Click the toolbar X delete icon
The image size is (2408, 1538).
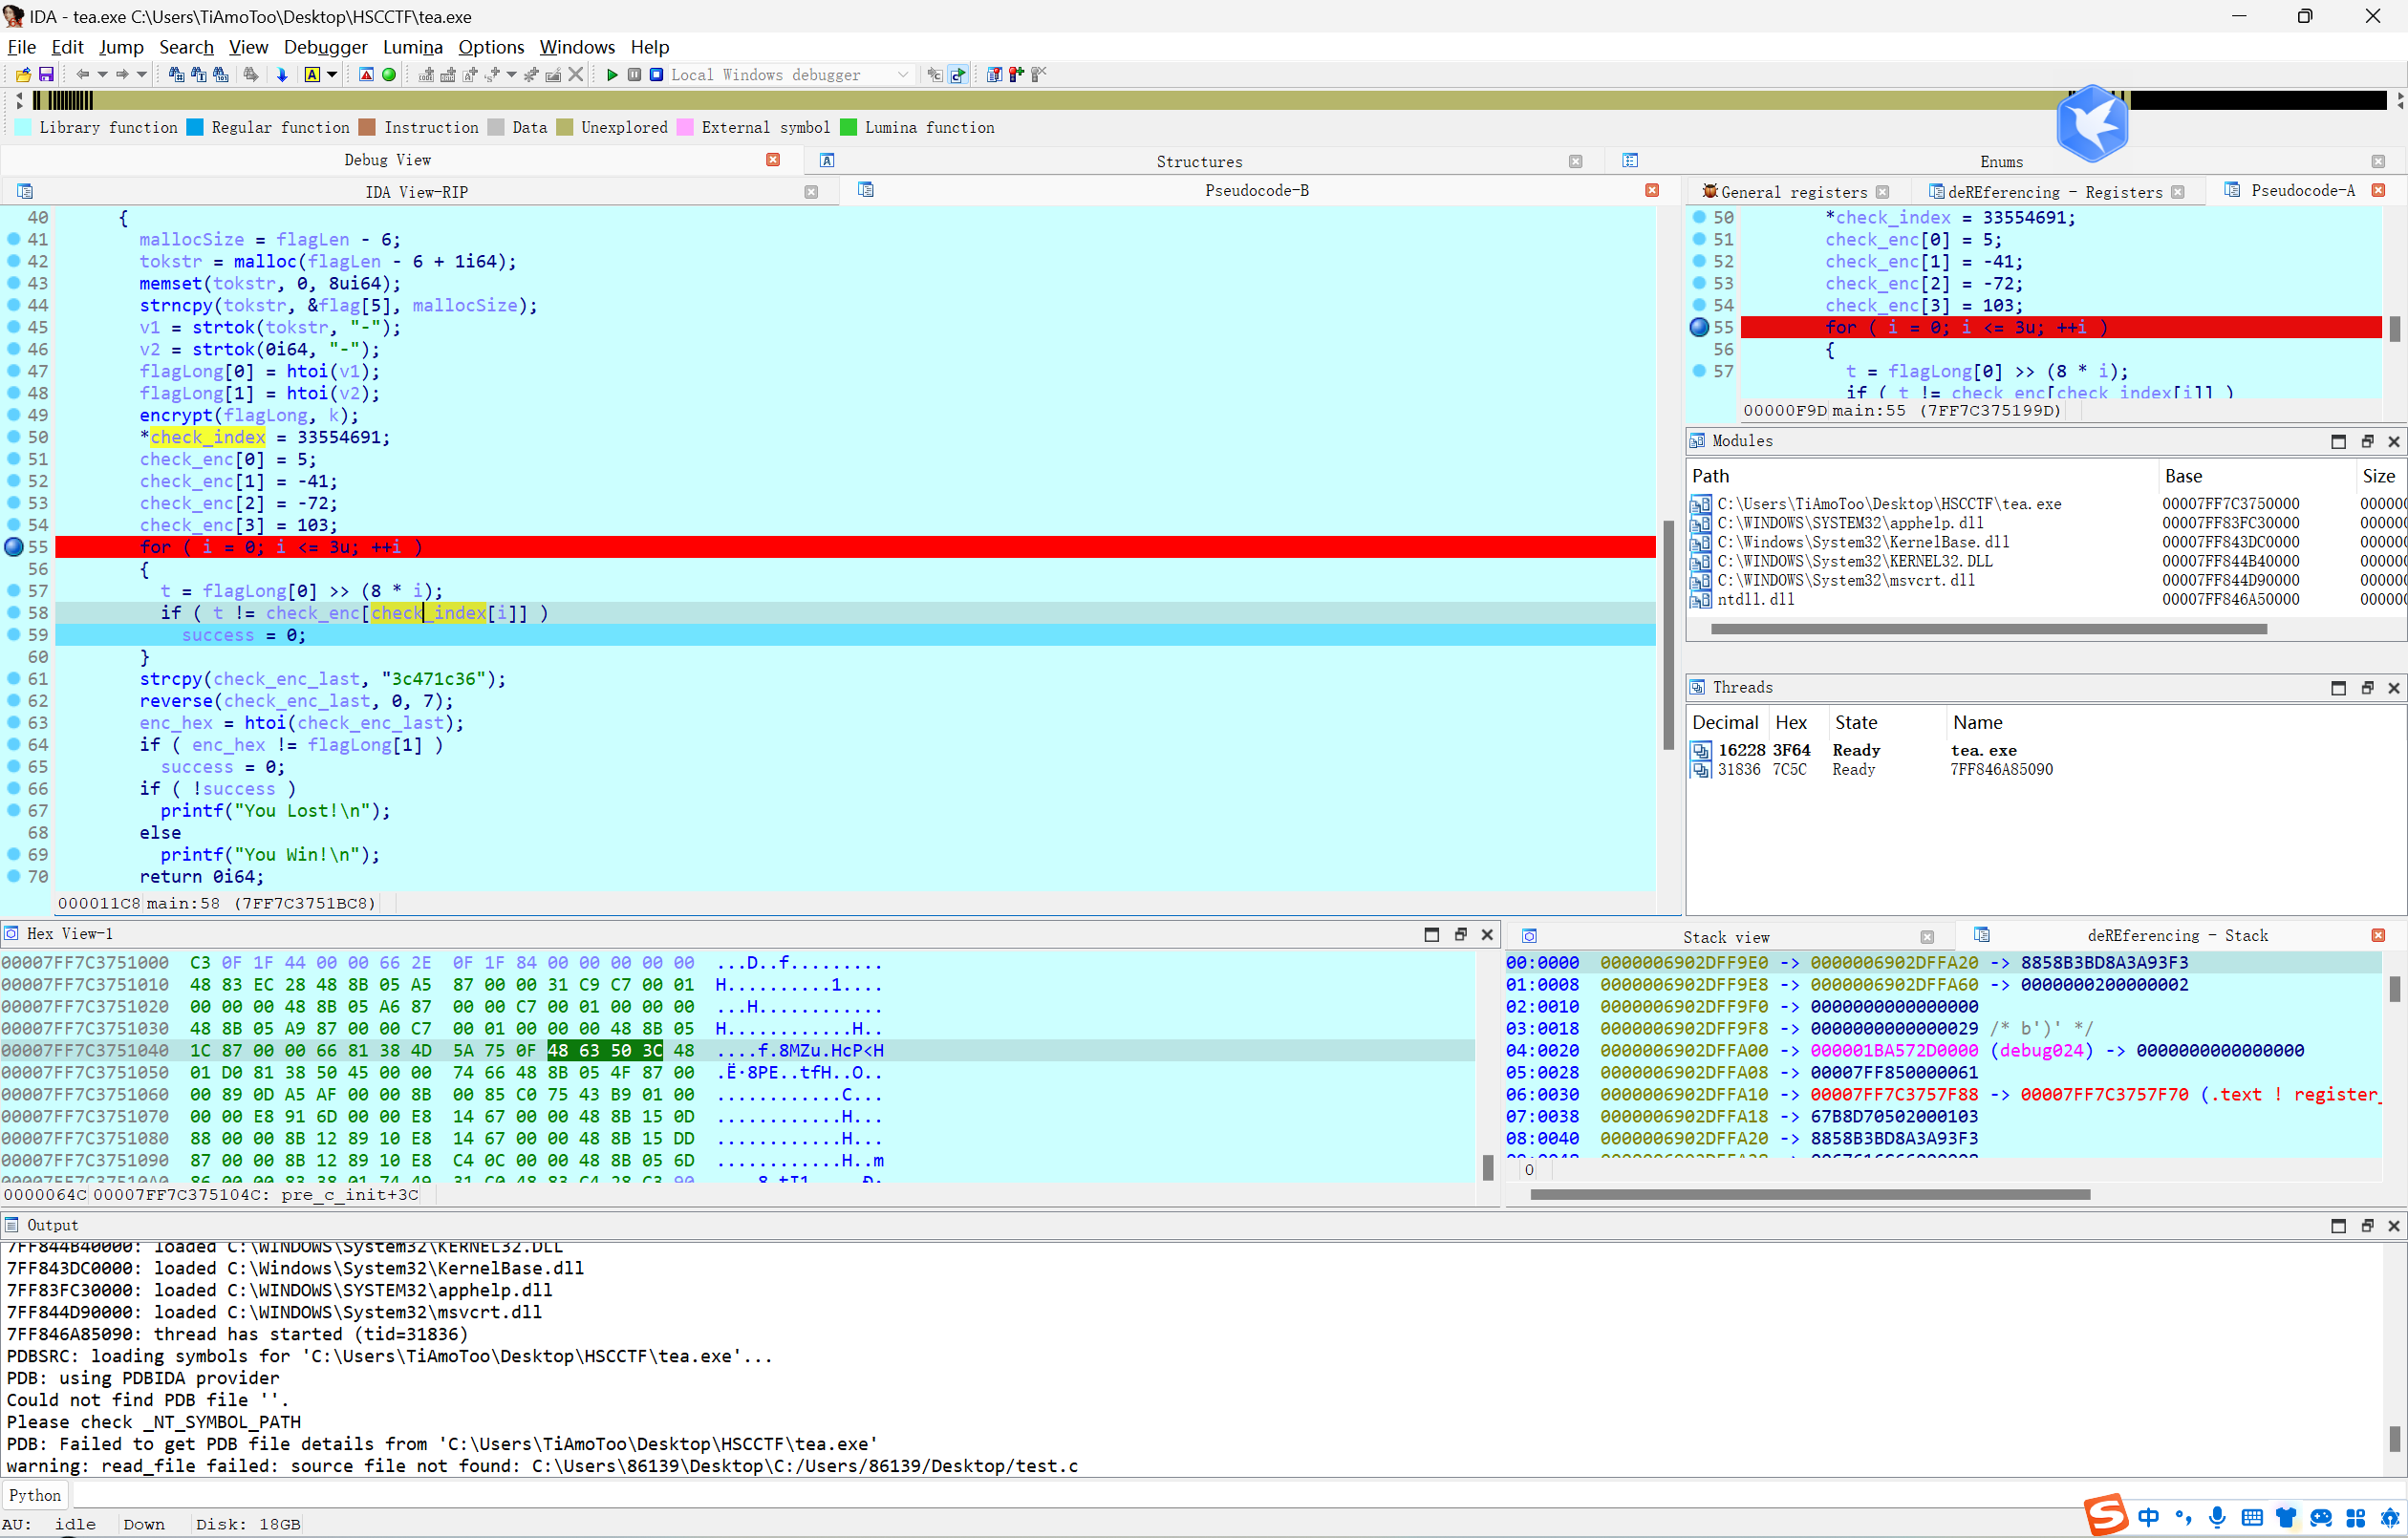pos(576,75)
